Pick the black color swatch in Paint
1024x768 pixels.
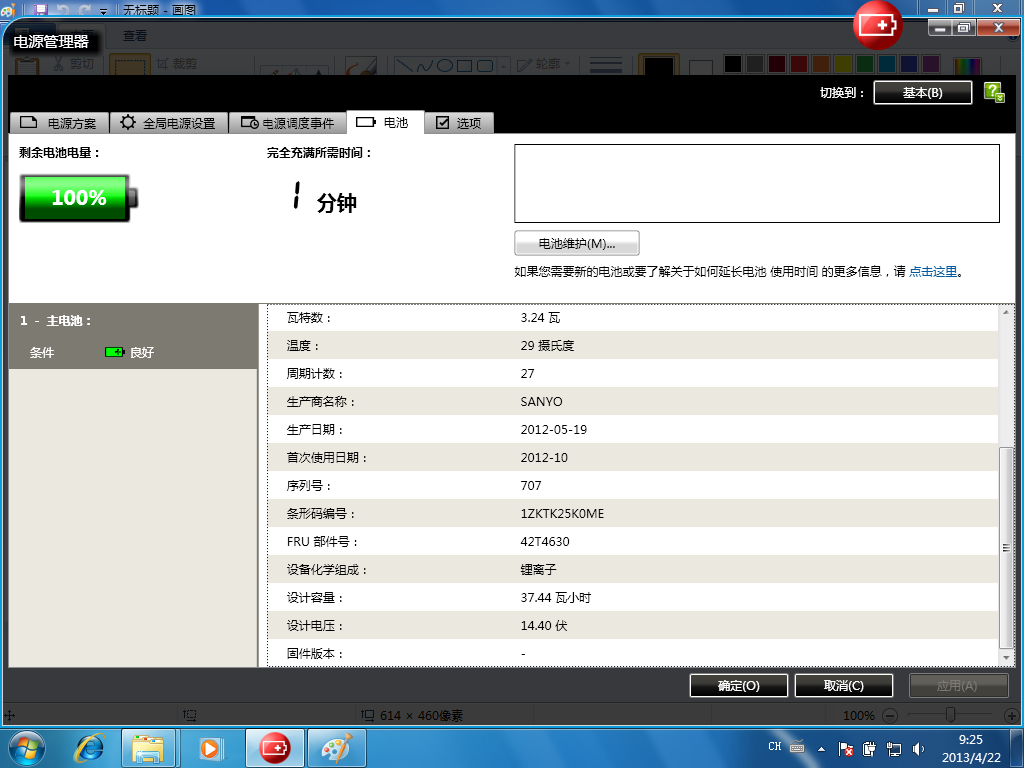[733, 64]
